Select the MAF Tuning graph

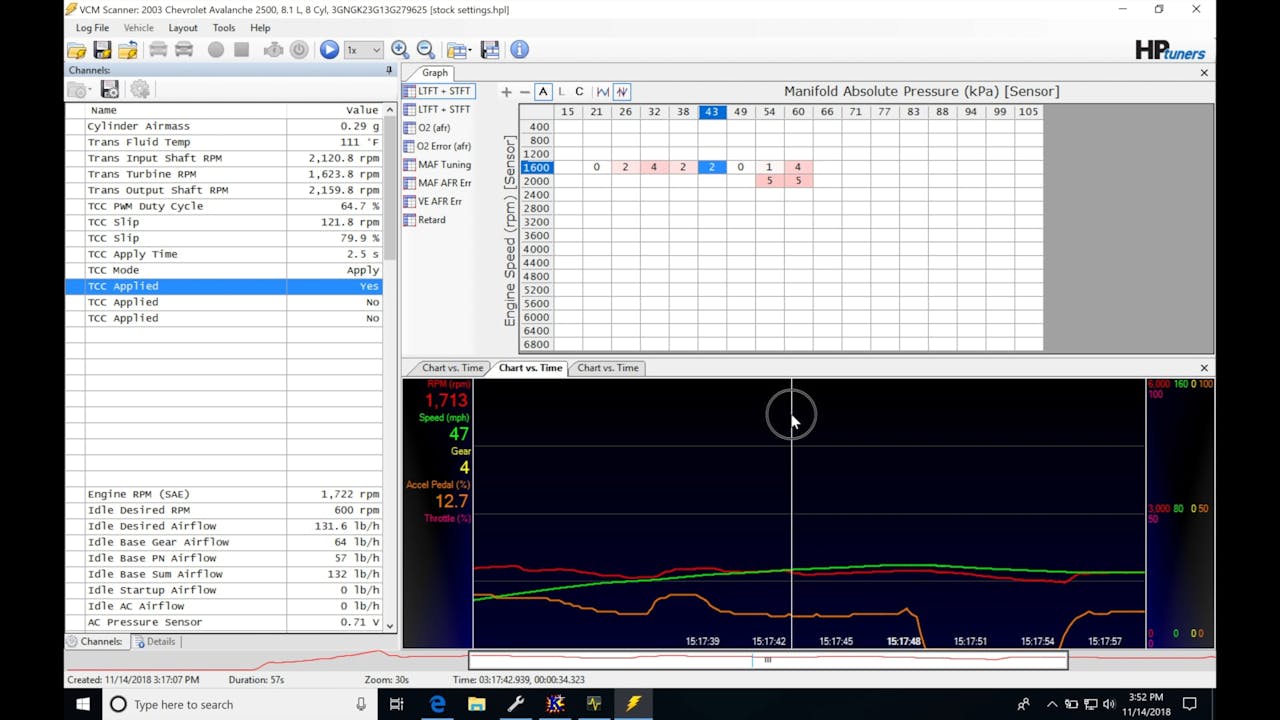tap(443, 165)
